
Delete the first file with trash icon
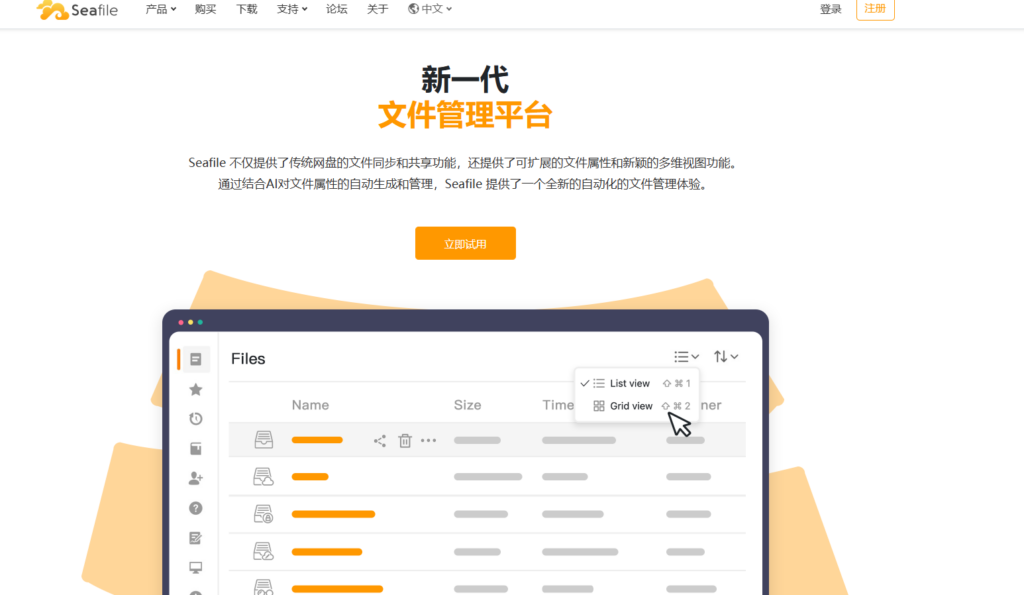(x=404, y=440)
